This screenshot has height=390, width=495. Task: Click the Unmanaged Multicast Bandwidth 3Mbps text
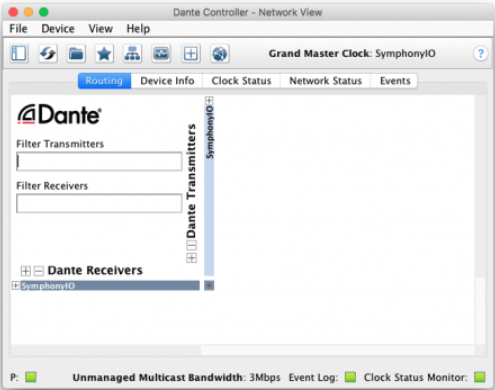176,377
